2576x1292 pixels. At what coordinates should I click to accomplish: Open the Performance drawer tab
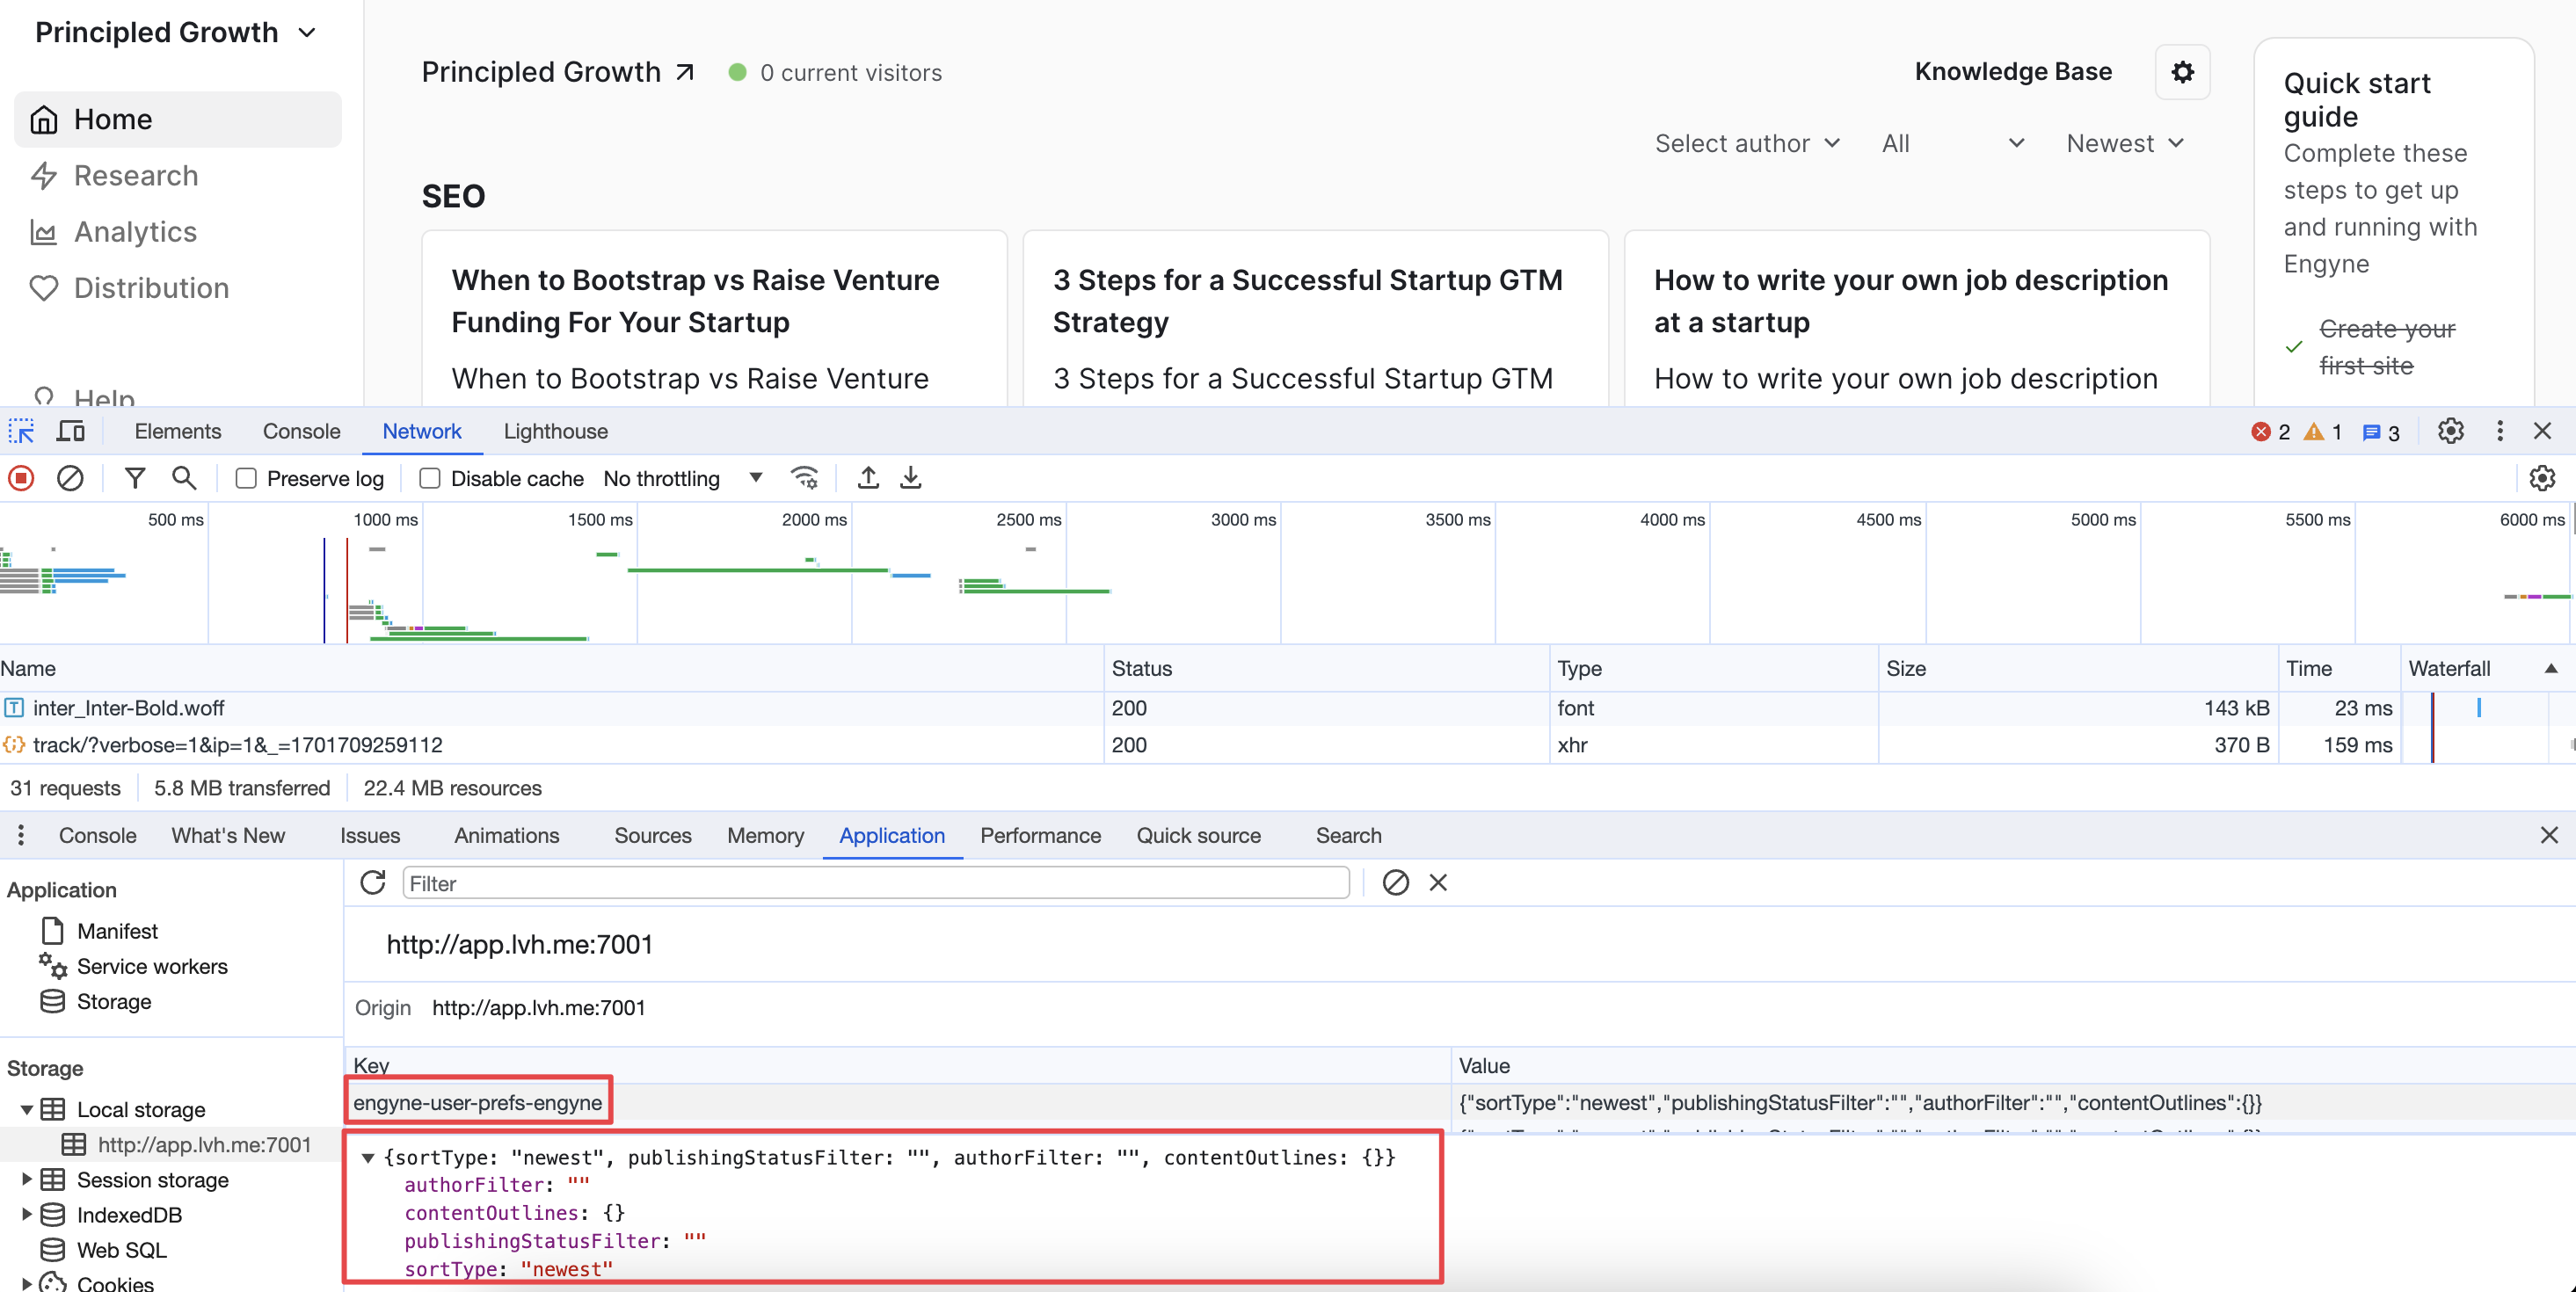pos(1040,835)
